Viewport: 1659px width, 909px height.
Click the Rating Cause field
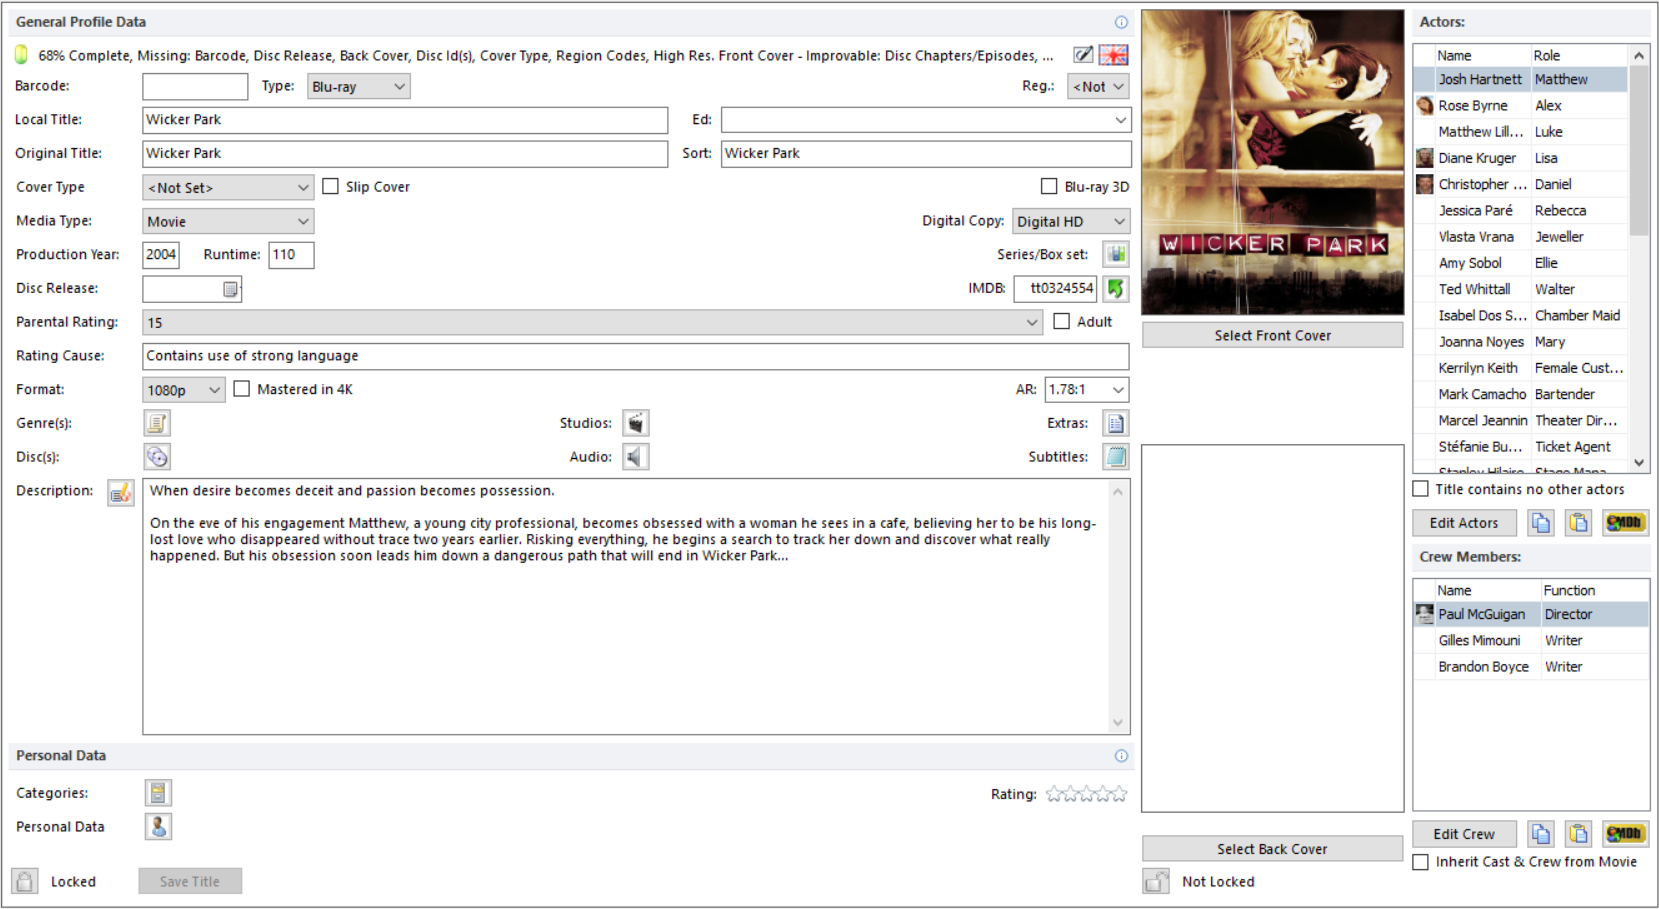pyautogui.click(x=636, y=356)
